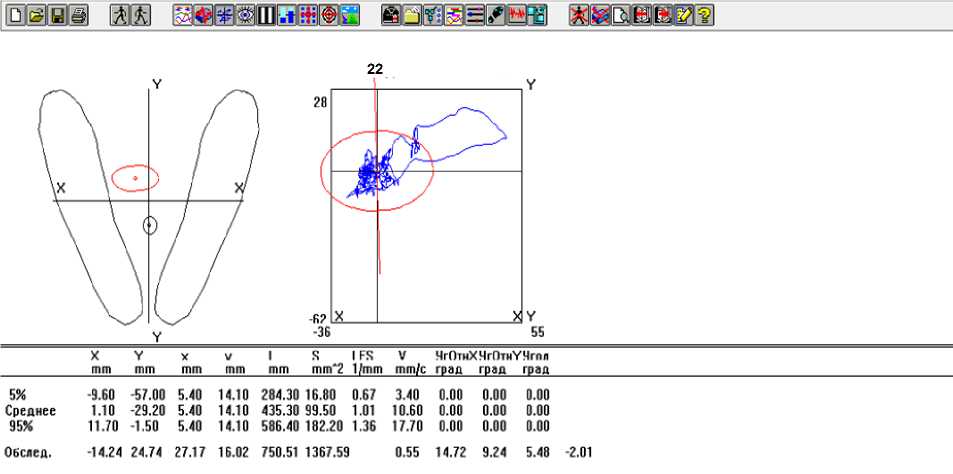
Task: Open the colored wavy-lines graph icon
Action: click(182, 15)
